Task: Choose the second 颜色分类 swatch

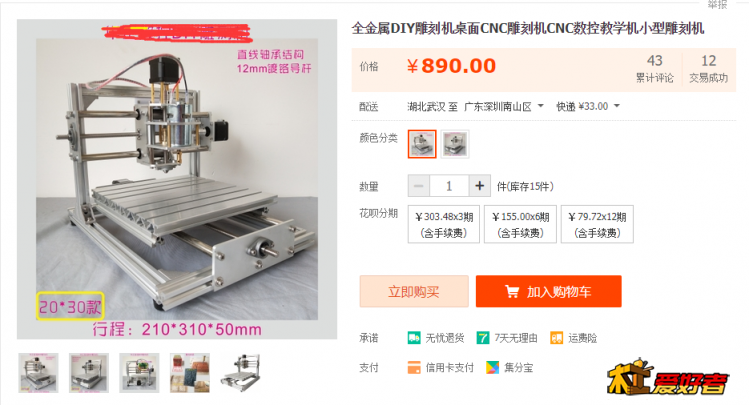Action: 455,144
